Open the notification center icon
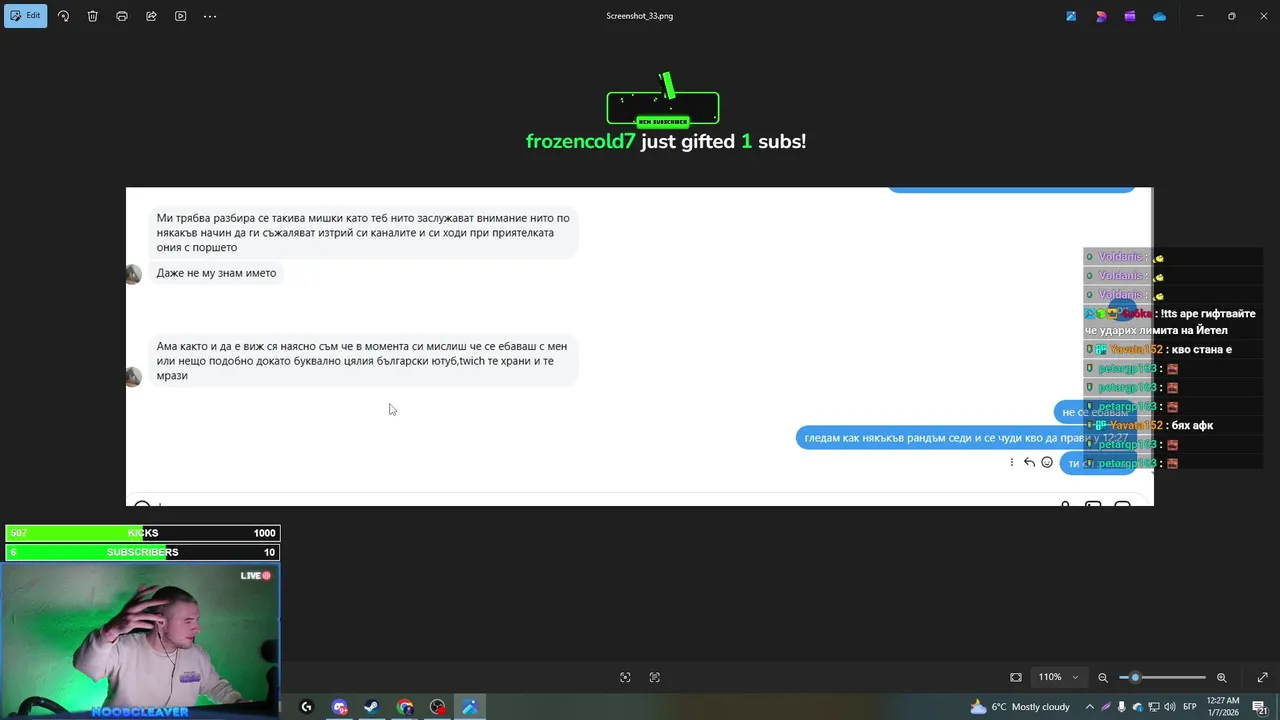 [1259, 707]
